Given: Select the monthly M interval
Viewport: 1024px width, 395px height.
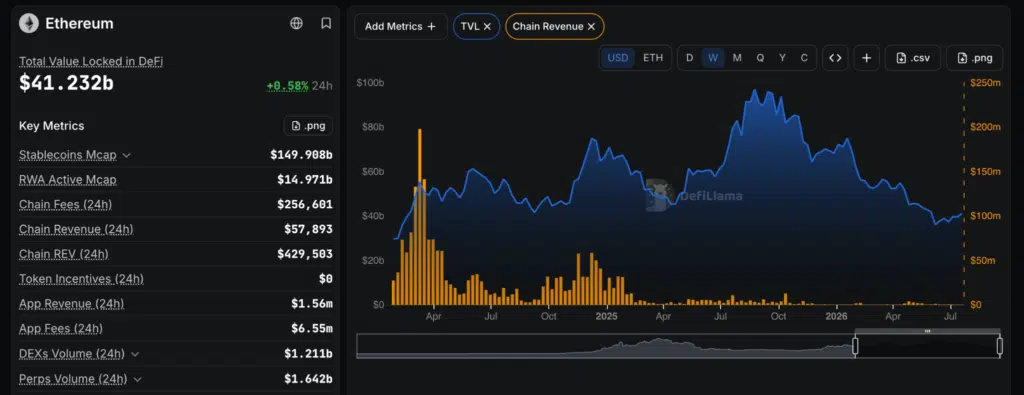Looking at the screenshot, I should [737, 57].
